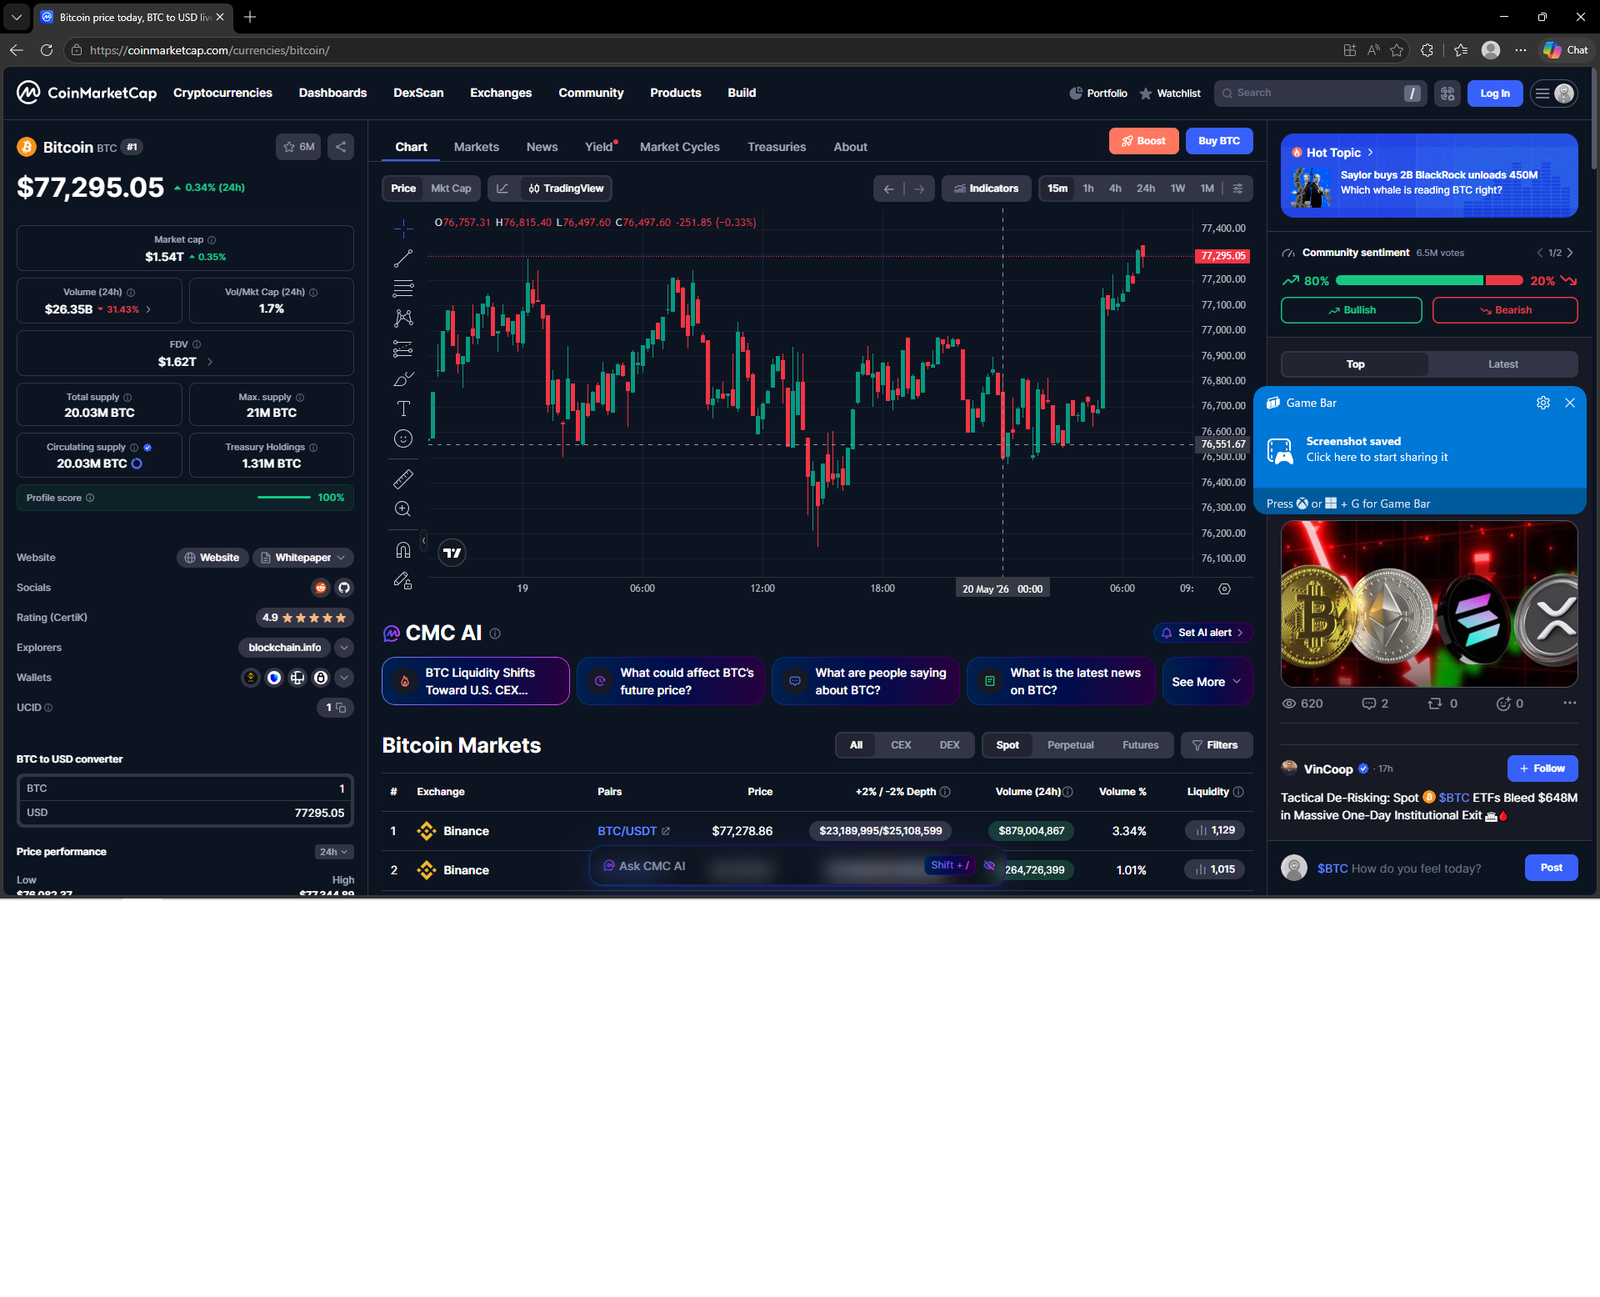Screen dimensions: 1600x1297
Task: Open the Fibonacci retracement tool
Action: (x=403, y=289)
